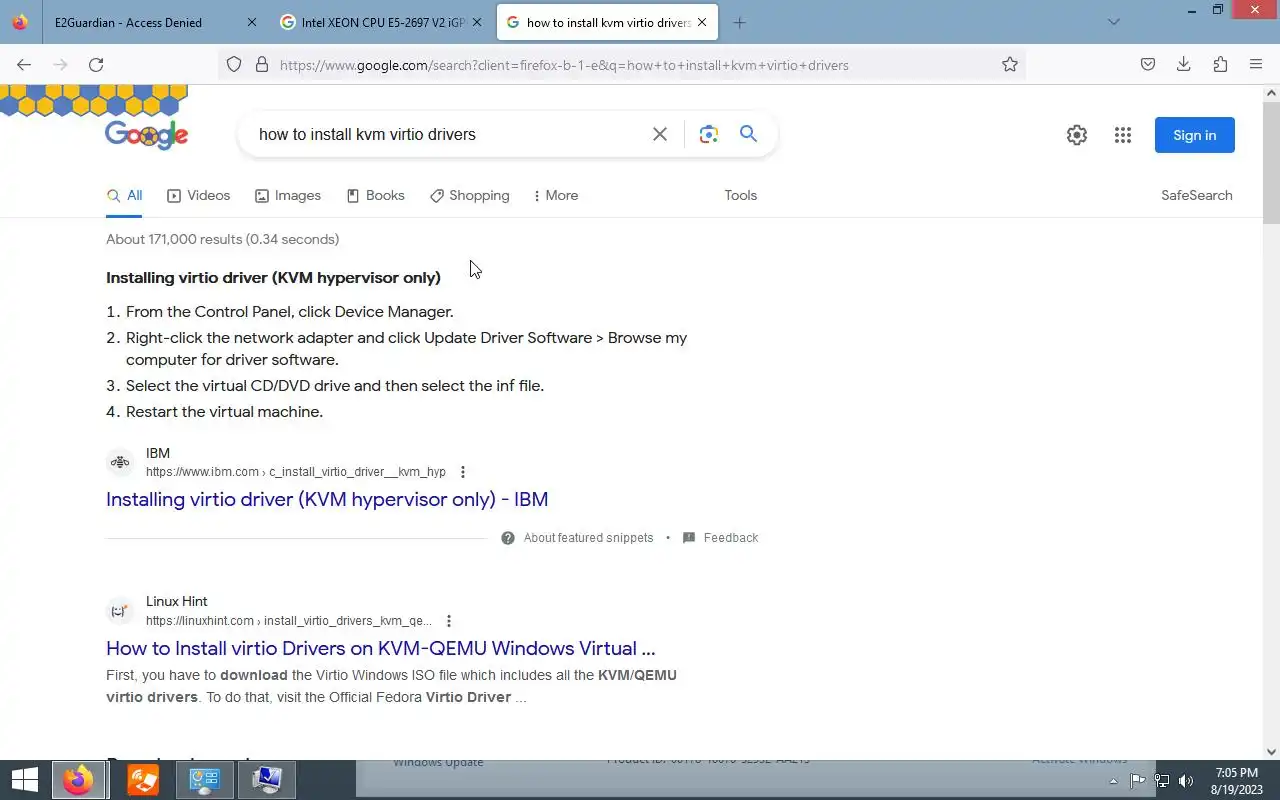Switch to Images results tab
Viewport: 1280px width, 800px height.
pyautogui.click(x=288, y=195)
